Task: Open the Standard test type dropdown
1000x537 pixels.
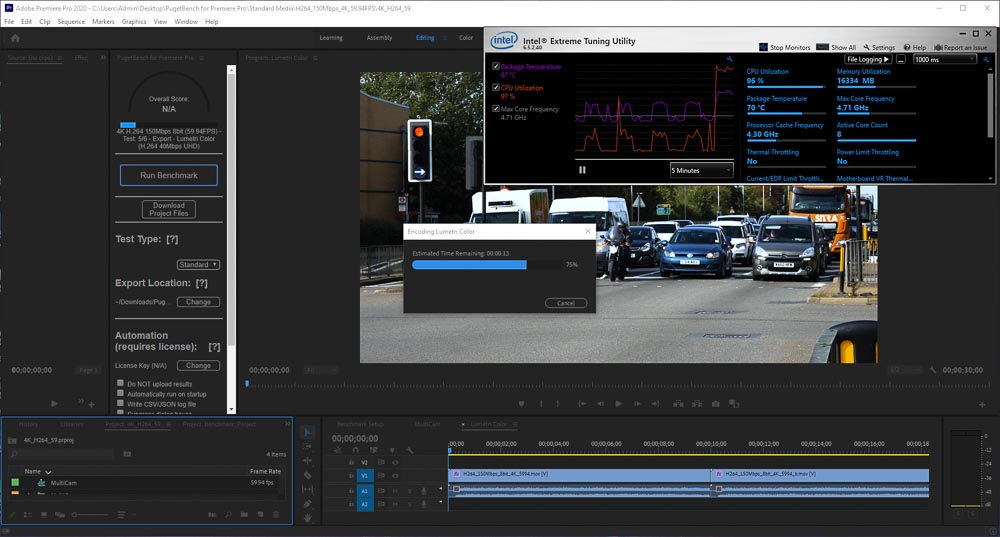Action: point(198,265)
